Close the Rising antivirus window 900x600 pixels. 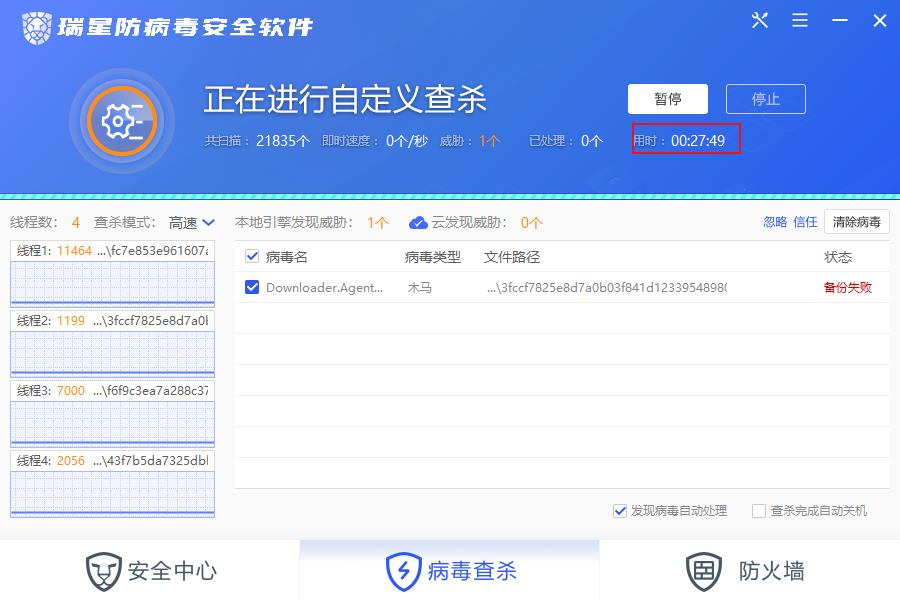coord(879,21)
